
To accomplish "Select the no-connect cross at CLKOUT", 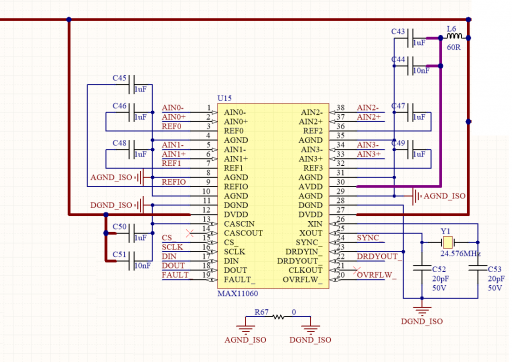I will click(x=356, y=270).
